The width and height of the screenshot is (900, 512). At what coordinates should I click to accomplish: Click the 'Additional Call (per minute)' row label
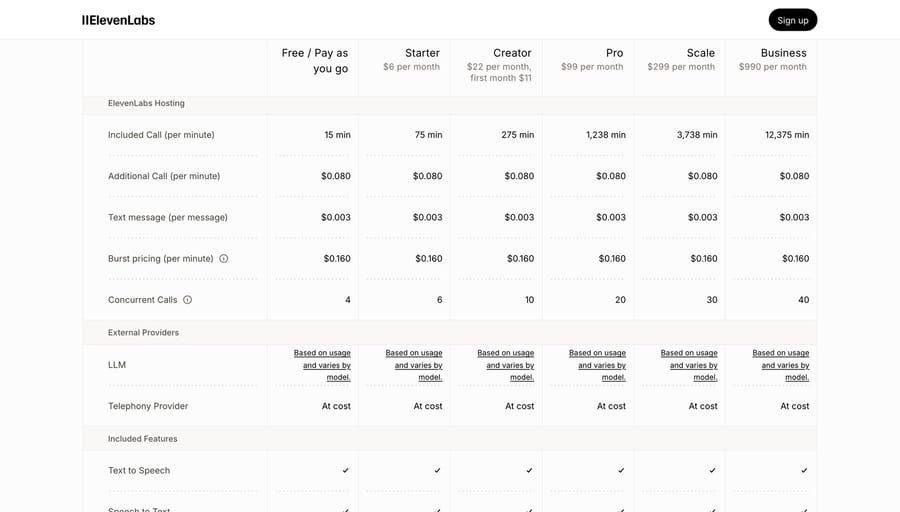[x=164, y=176]
